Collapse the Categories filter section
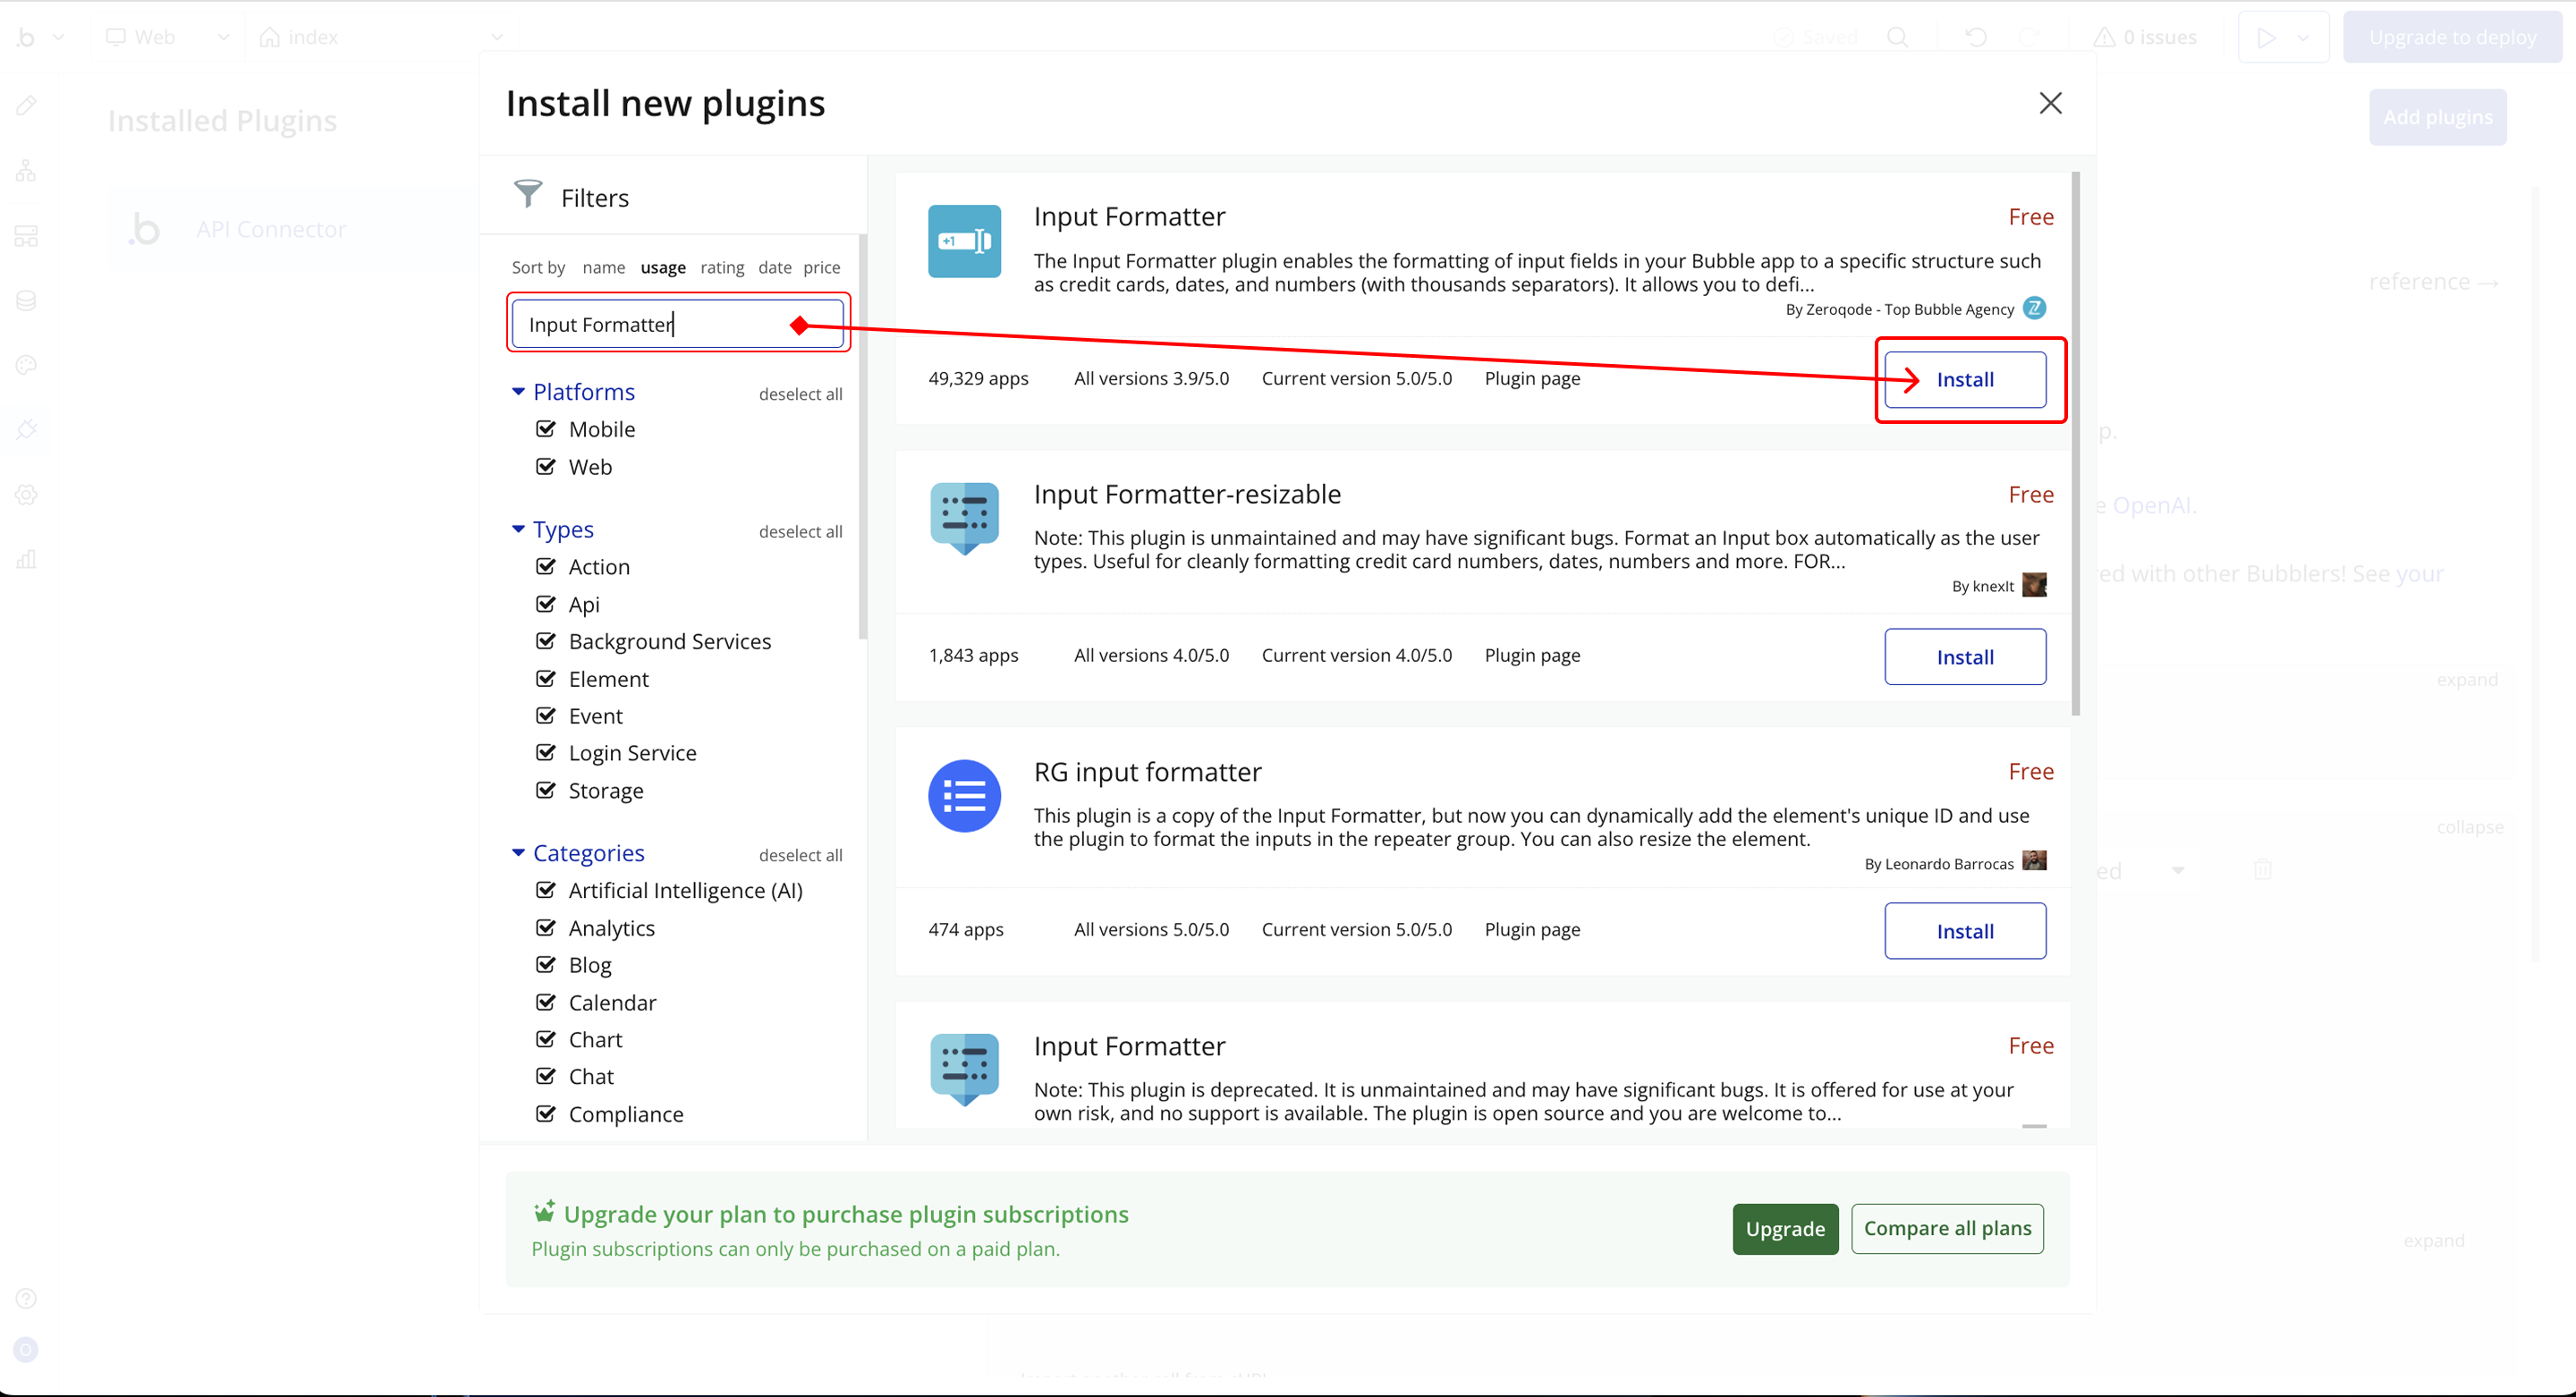 click(x=518, y=853)
